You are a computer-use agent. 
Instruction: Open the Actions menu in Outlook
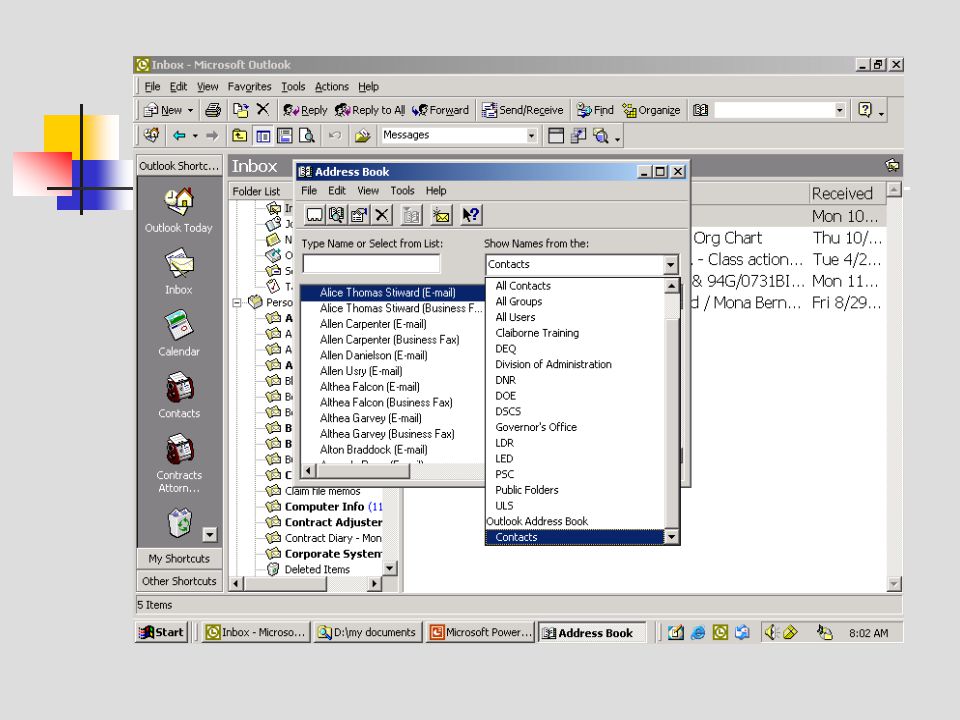pos(331,86)
